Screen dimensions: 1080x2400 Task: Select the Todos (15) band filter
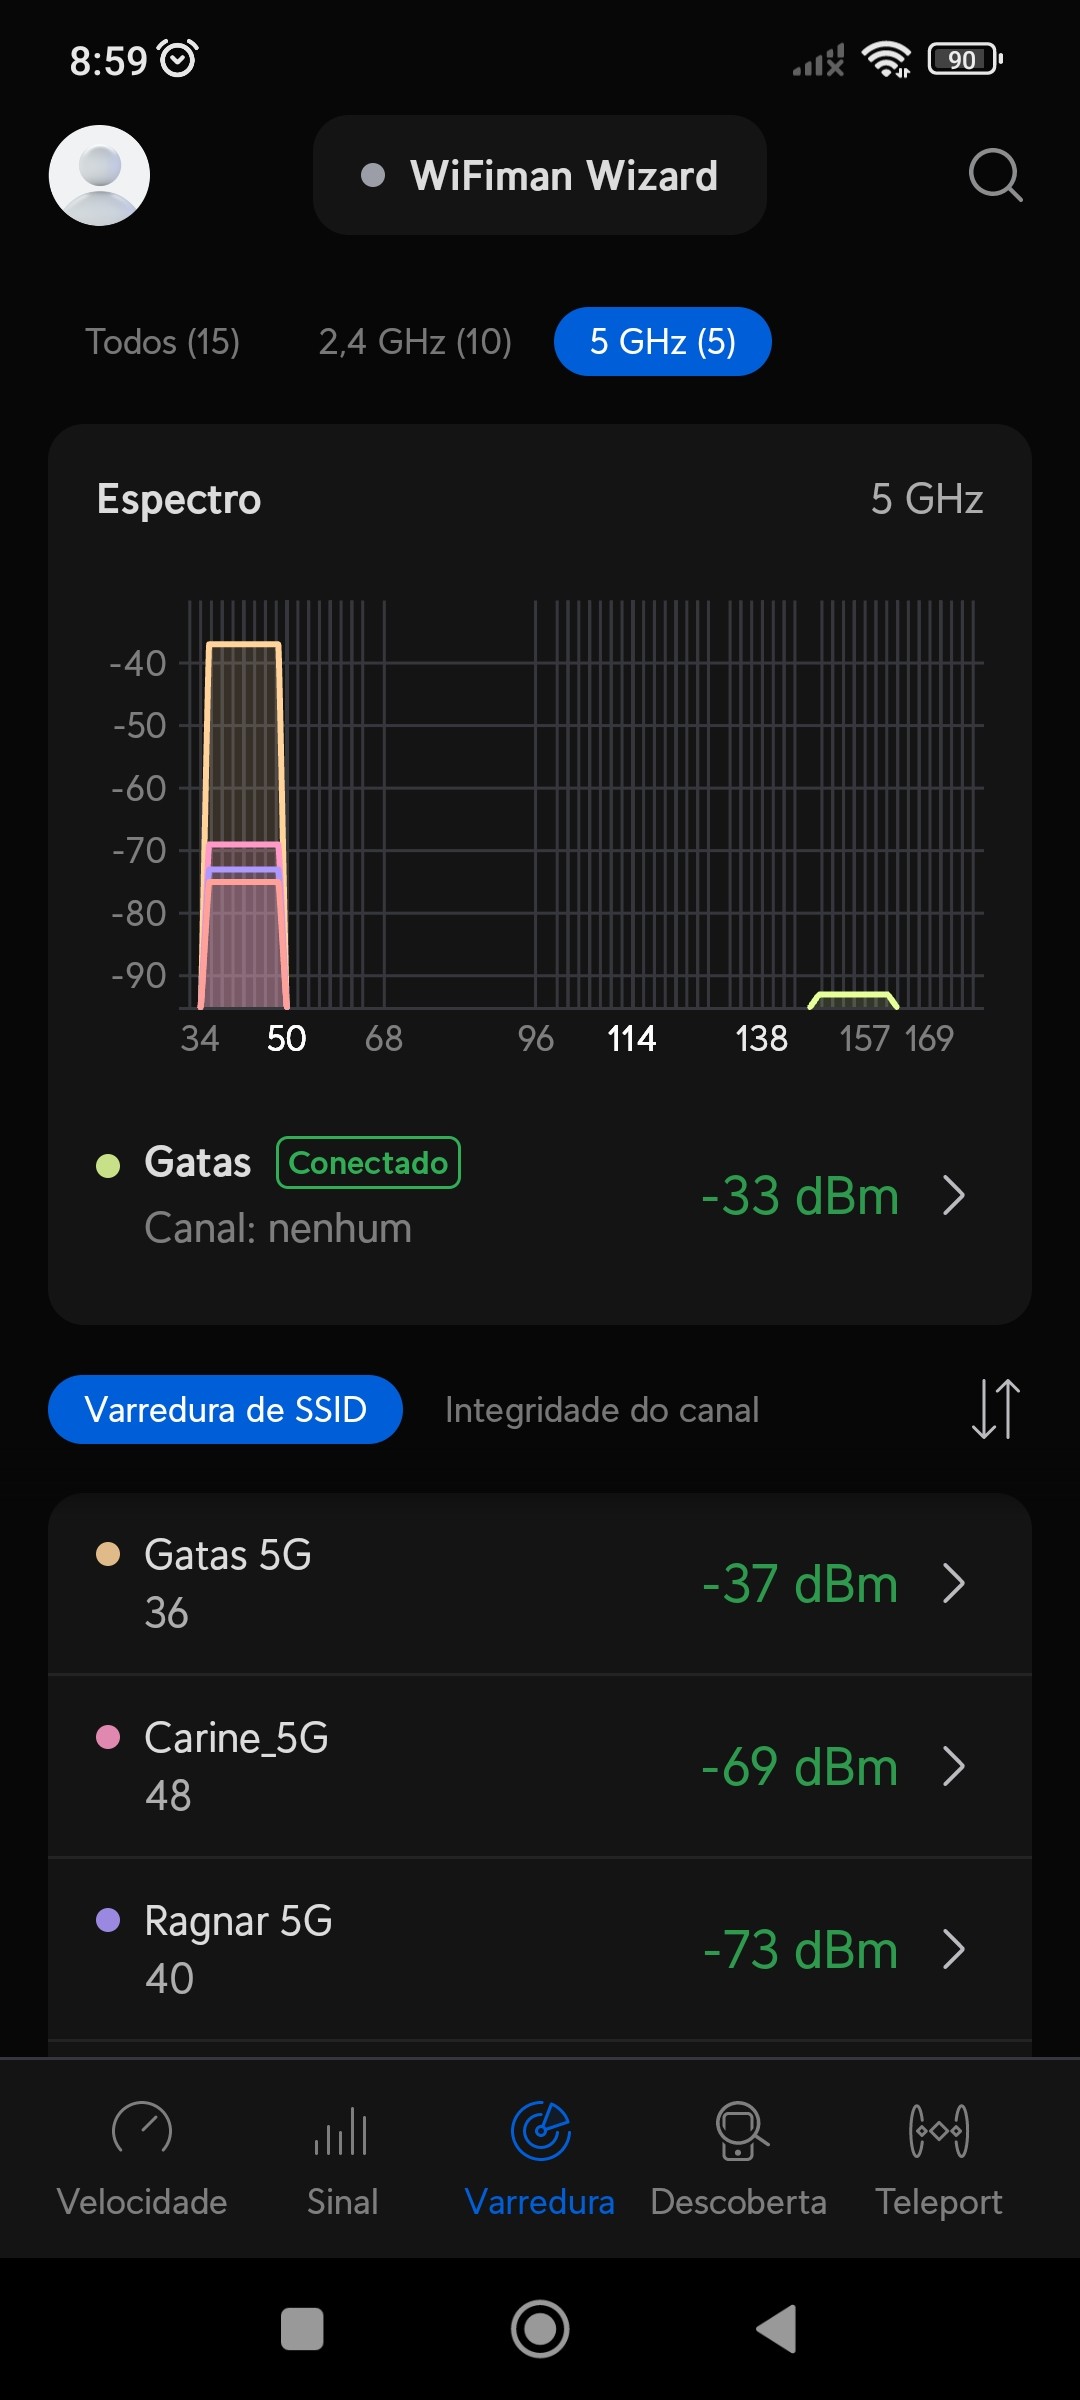coord(162,342)
